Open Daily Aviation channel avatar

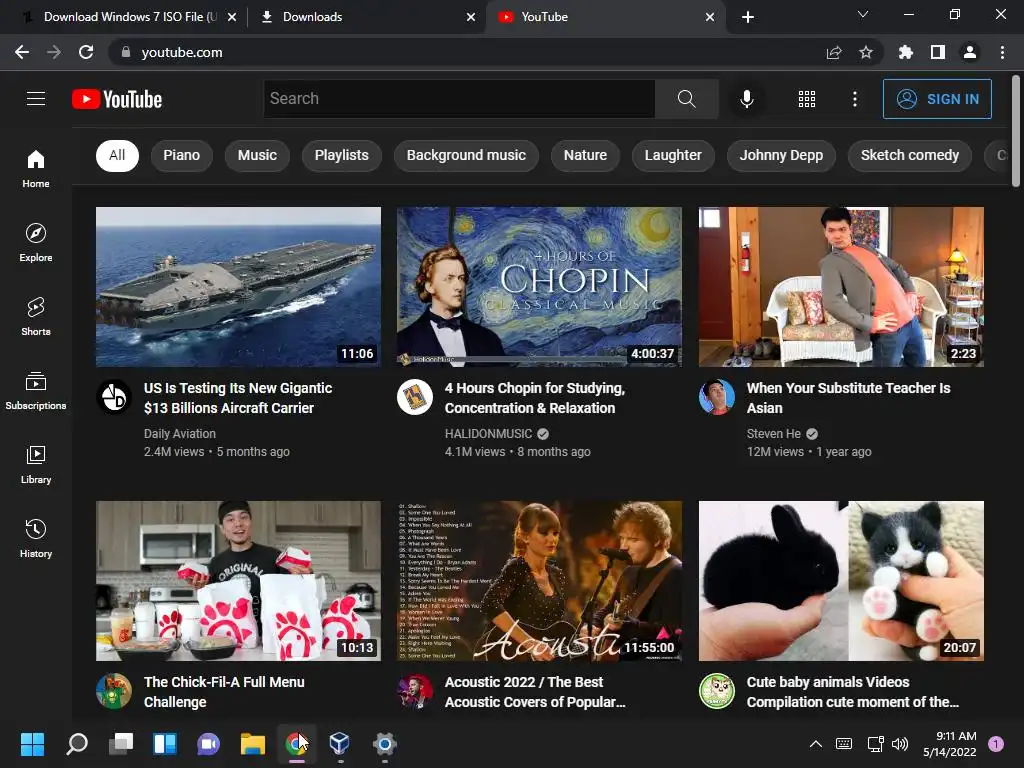(x=114, y=397)
